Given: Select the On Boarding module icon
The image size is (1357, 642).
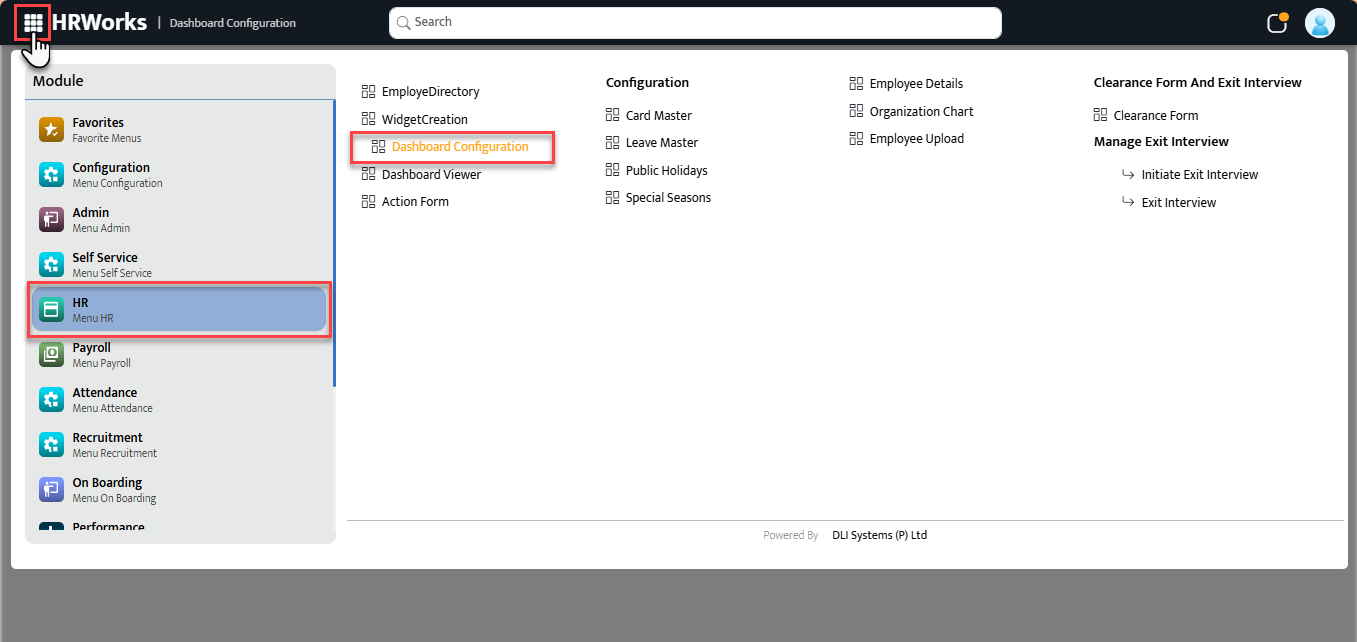Looking at the screenshot, I should pos(51,490).
